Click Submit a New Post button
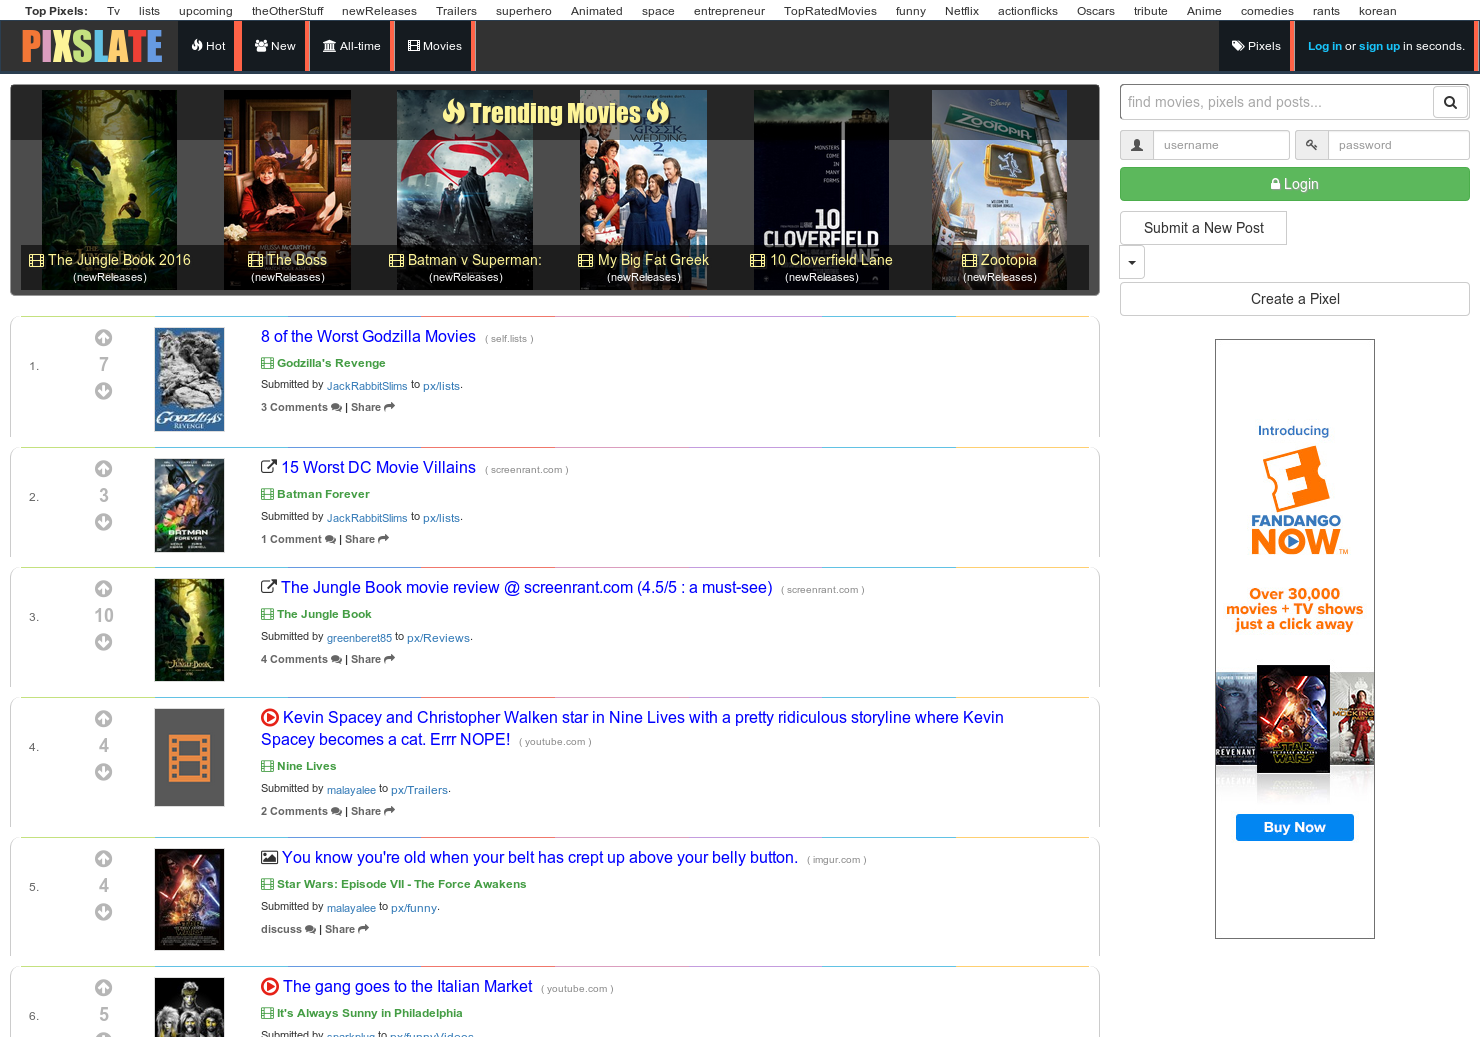1480x1037 pixels. pos(1203,228)
